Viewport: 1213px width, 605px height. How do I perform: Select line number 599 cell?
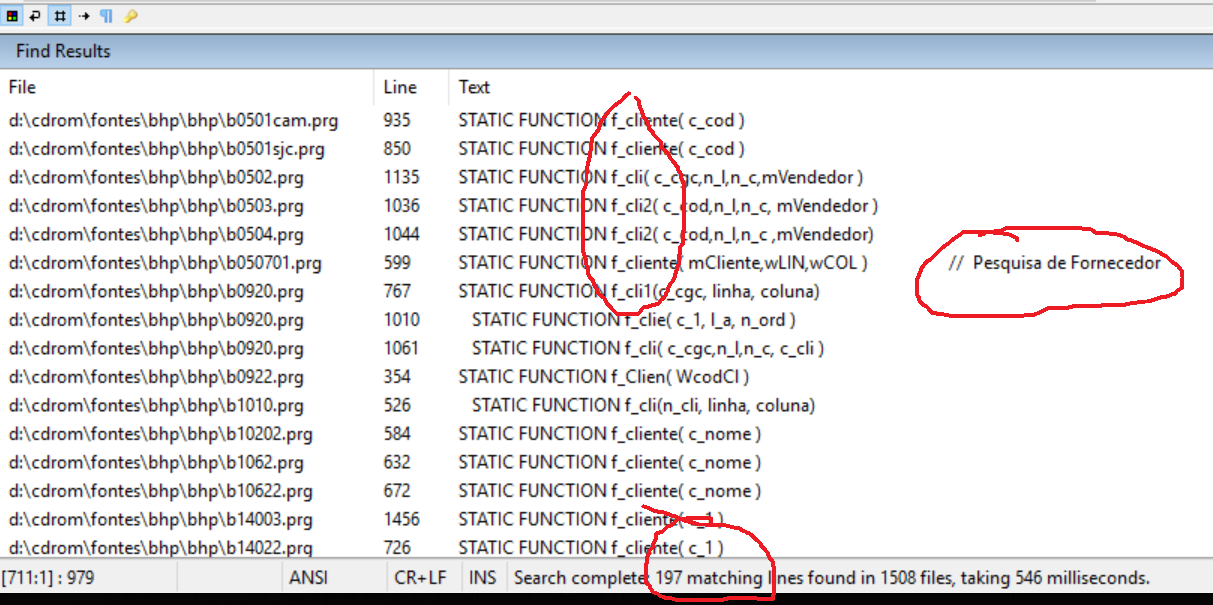coord(397,264)
